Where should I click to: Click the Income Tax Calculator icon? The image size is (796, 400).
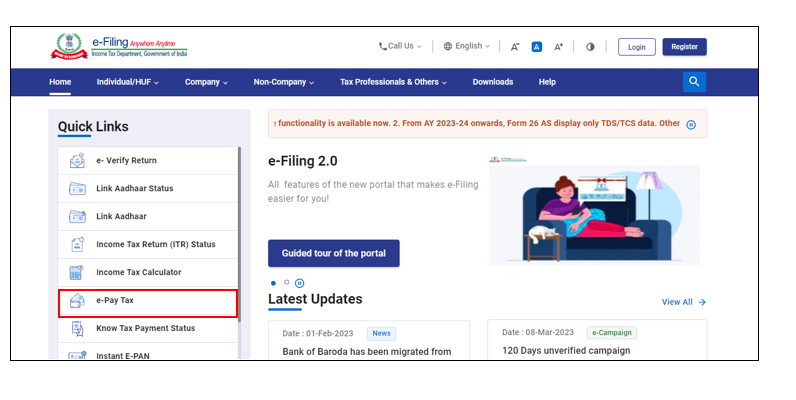[x=77, y=273]
